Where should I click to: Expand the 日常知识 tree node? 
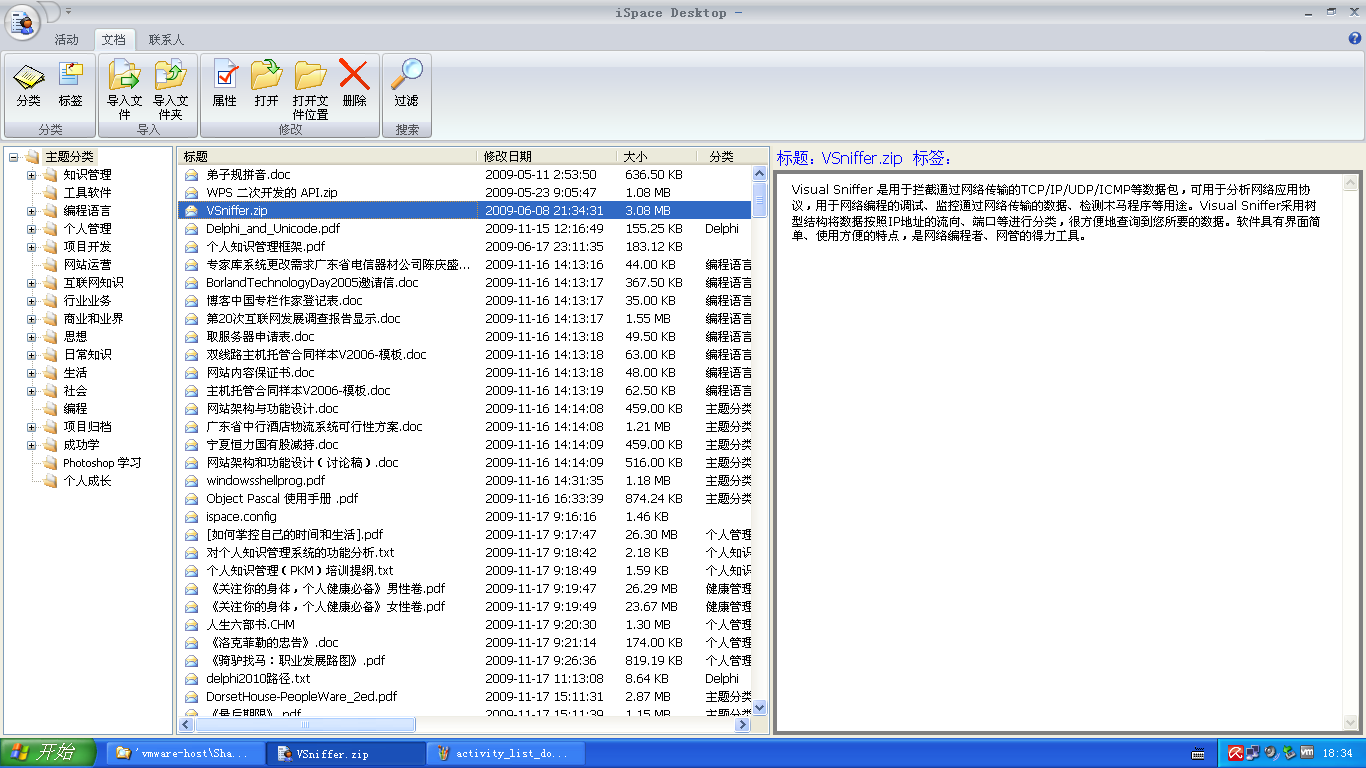pyautogui.click(x=32, y=355)
